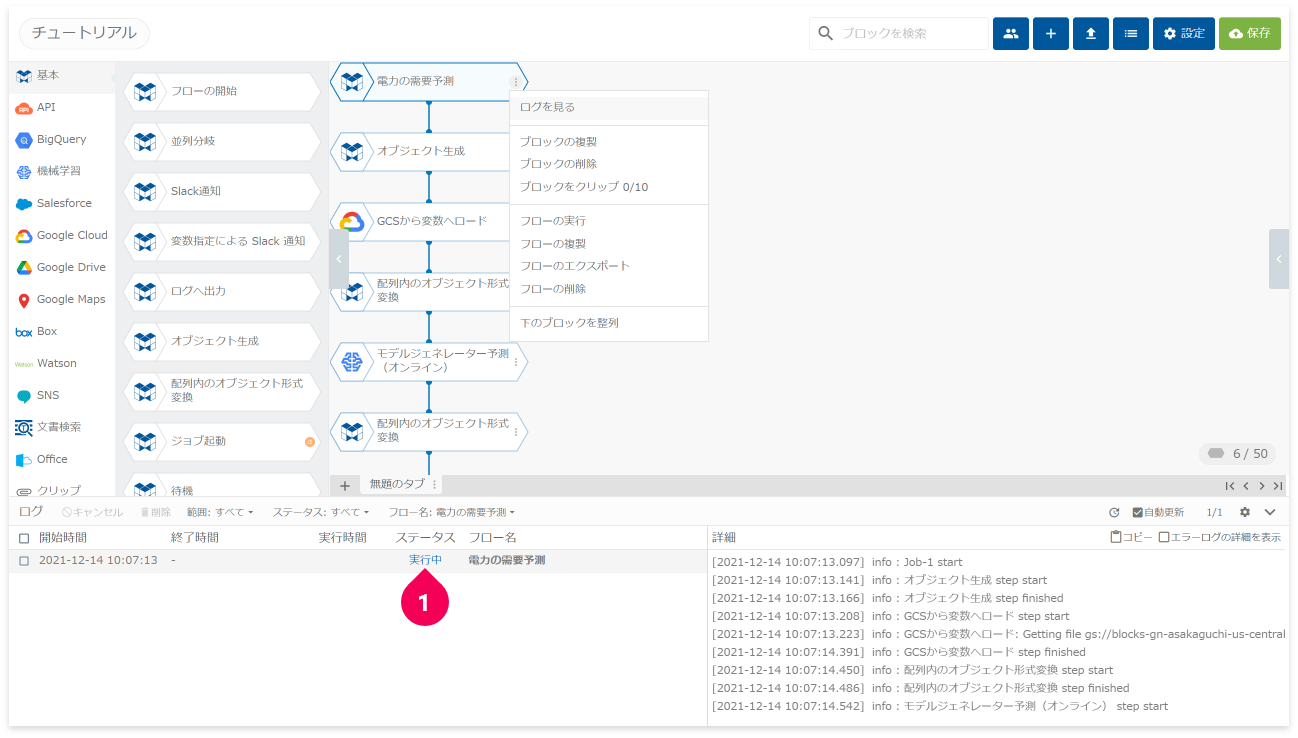Open the 範囲: すべて dropdown
1298x738 pixels.
coord(220,512)
